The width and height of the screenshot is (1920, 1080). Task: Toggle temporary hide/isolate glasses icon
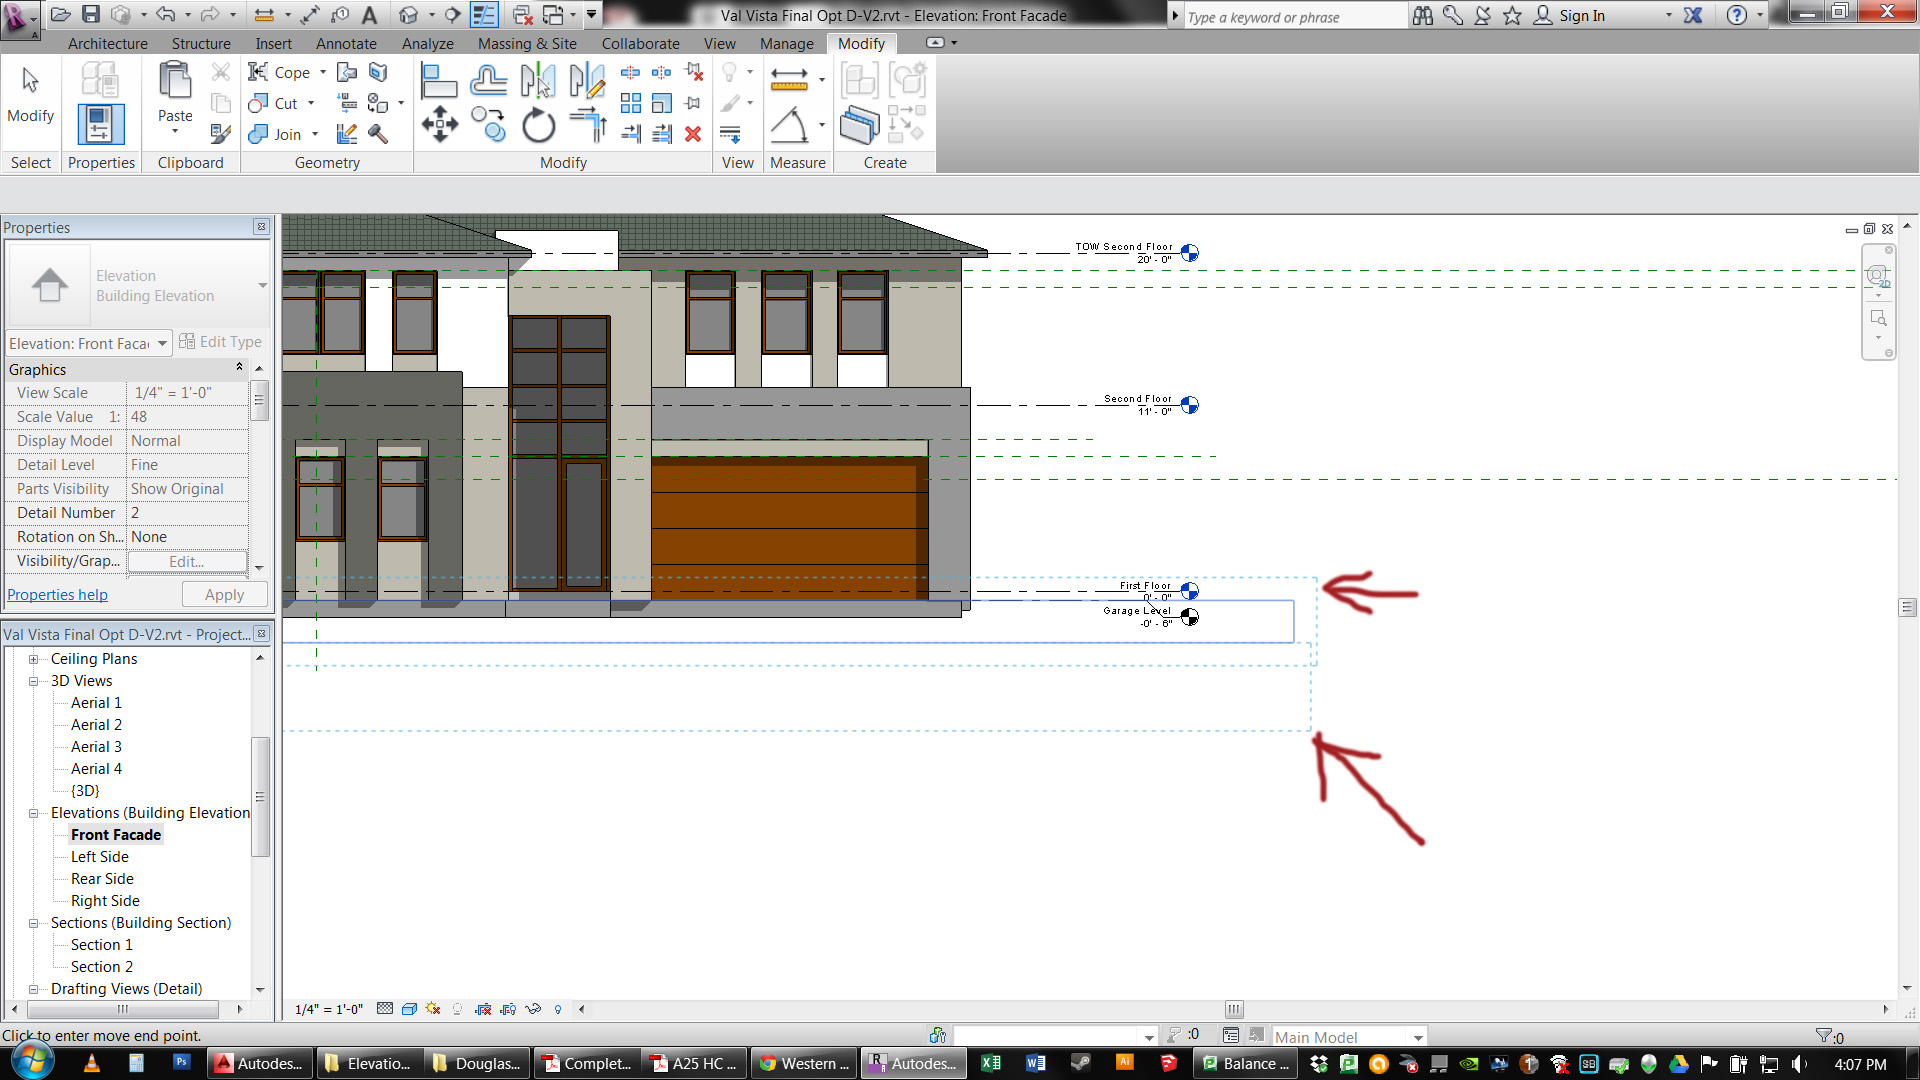[x=533, y=1009]
